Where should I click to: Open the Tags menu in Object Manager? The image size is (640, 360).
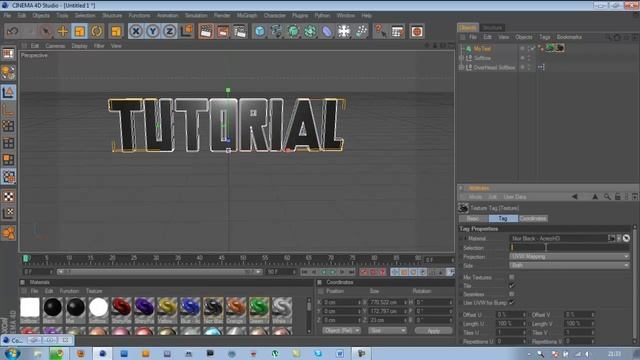[x=544, y=37]
